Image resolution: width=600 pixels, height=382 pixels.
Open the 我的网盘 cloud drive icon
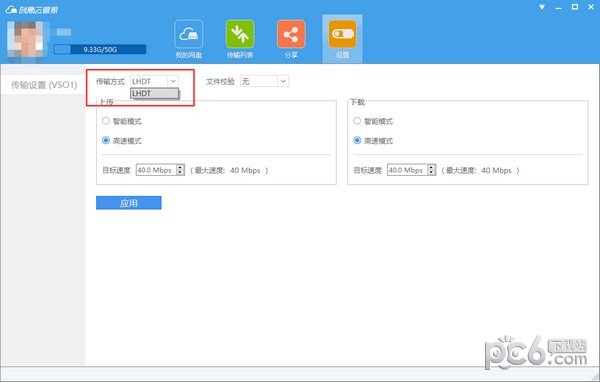pyautogui.click(x=189, y=34)
